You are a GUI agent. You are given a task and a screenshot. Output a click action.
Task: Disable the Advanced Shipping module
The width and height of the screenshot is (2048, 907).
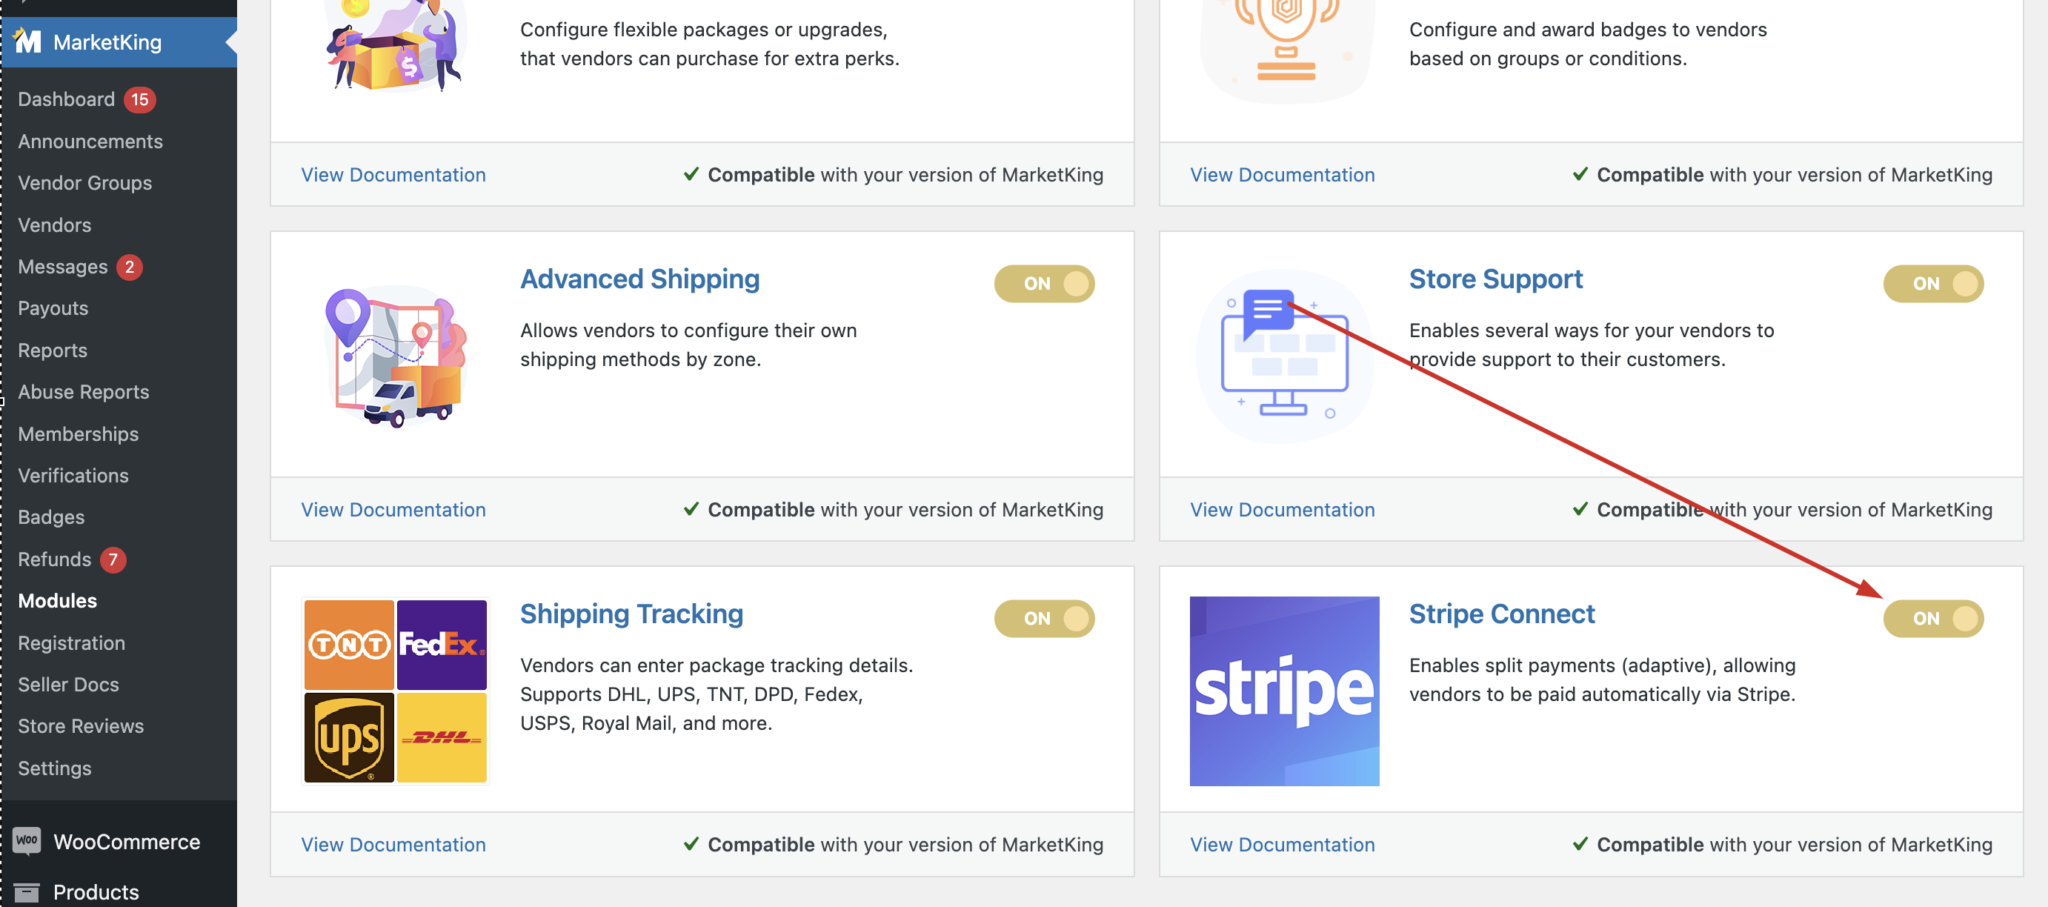1044,283
